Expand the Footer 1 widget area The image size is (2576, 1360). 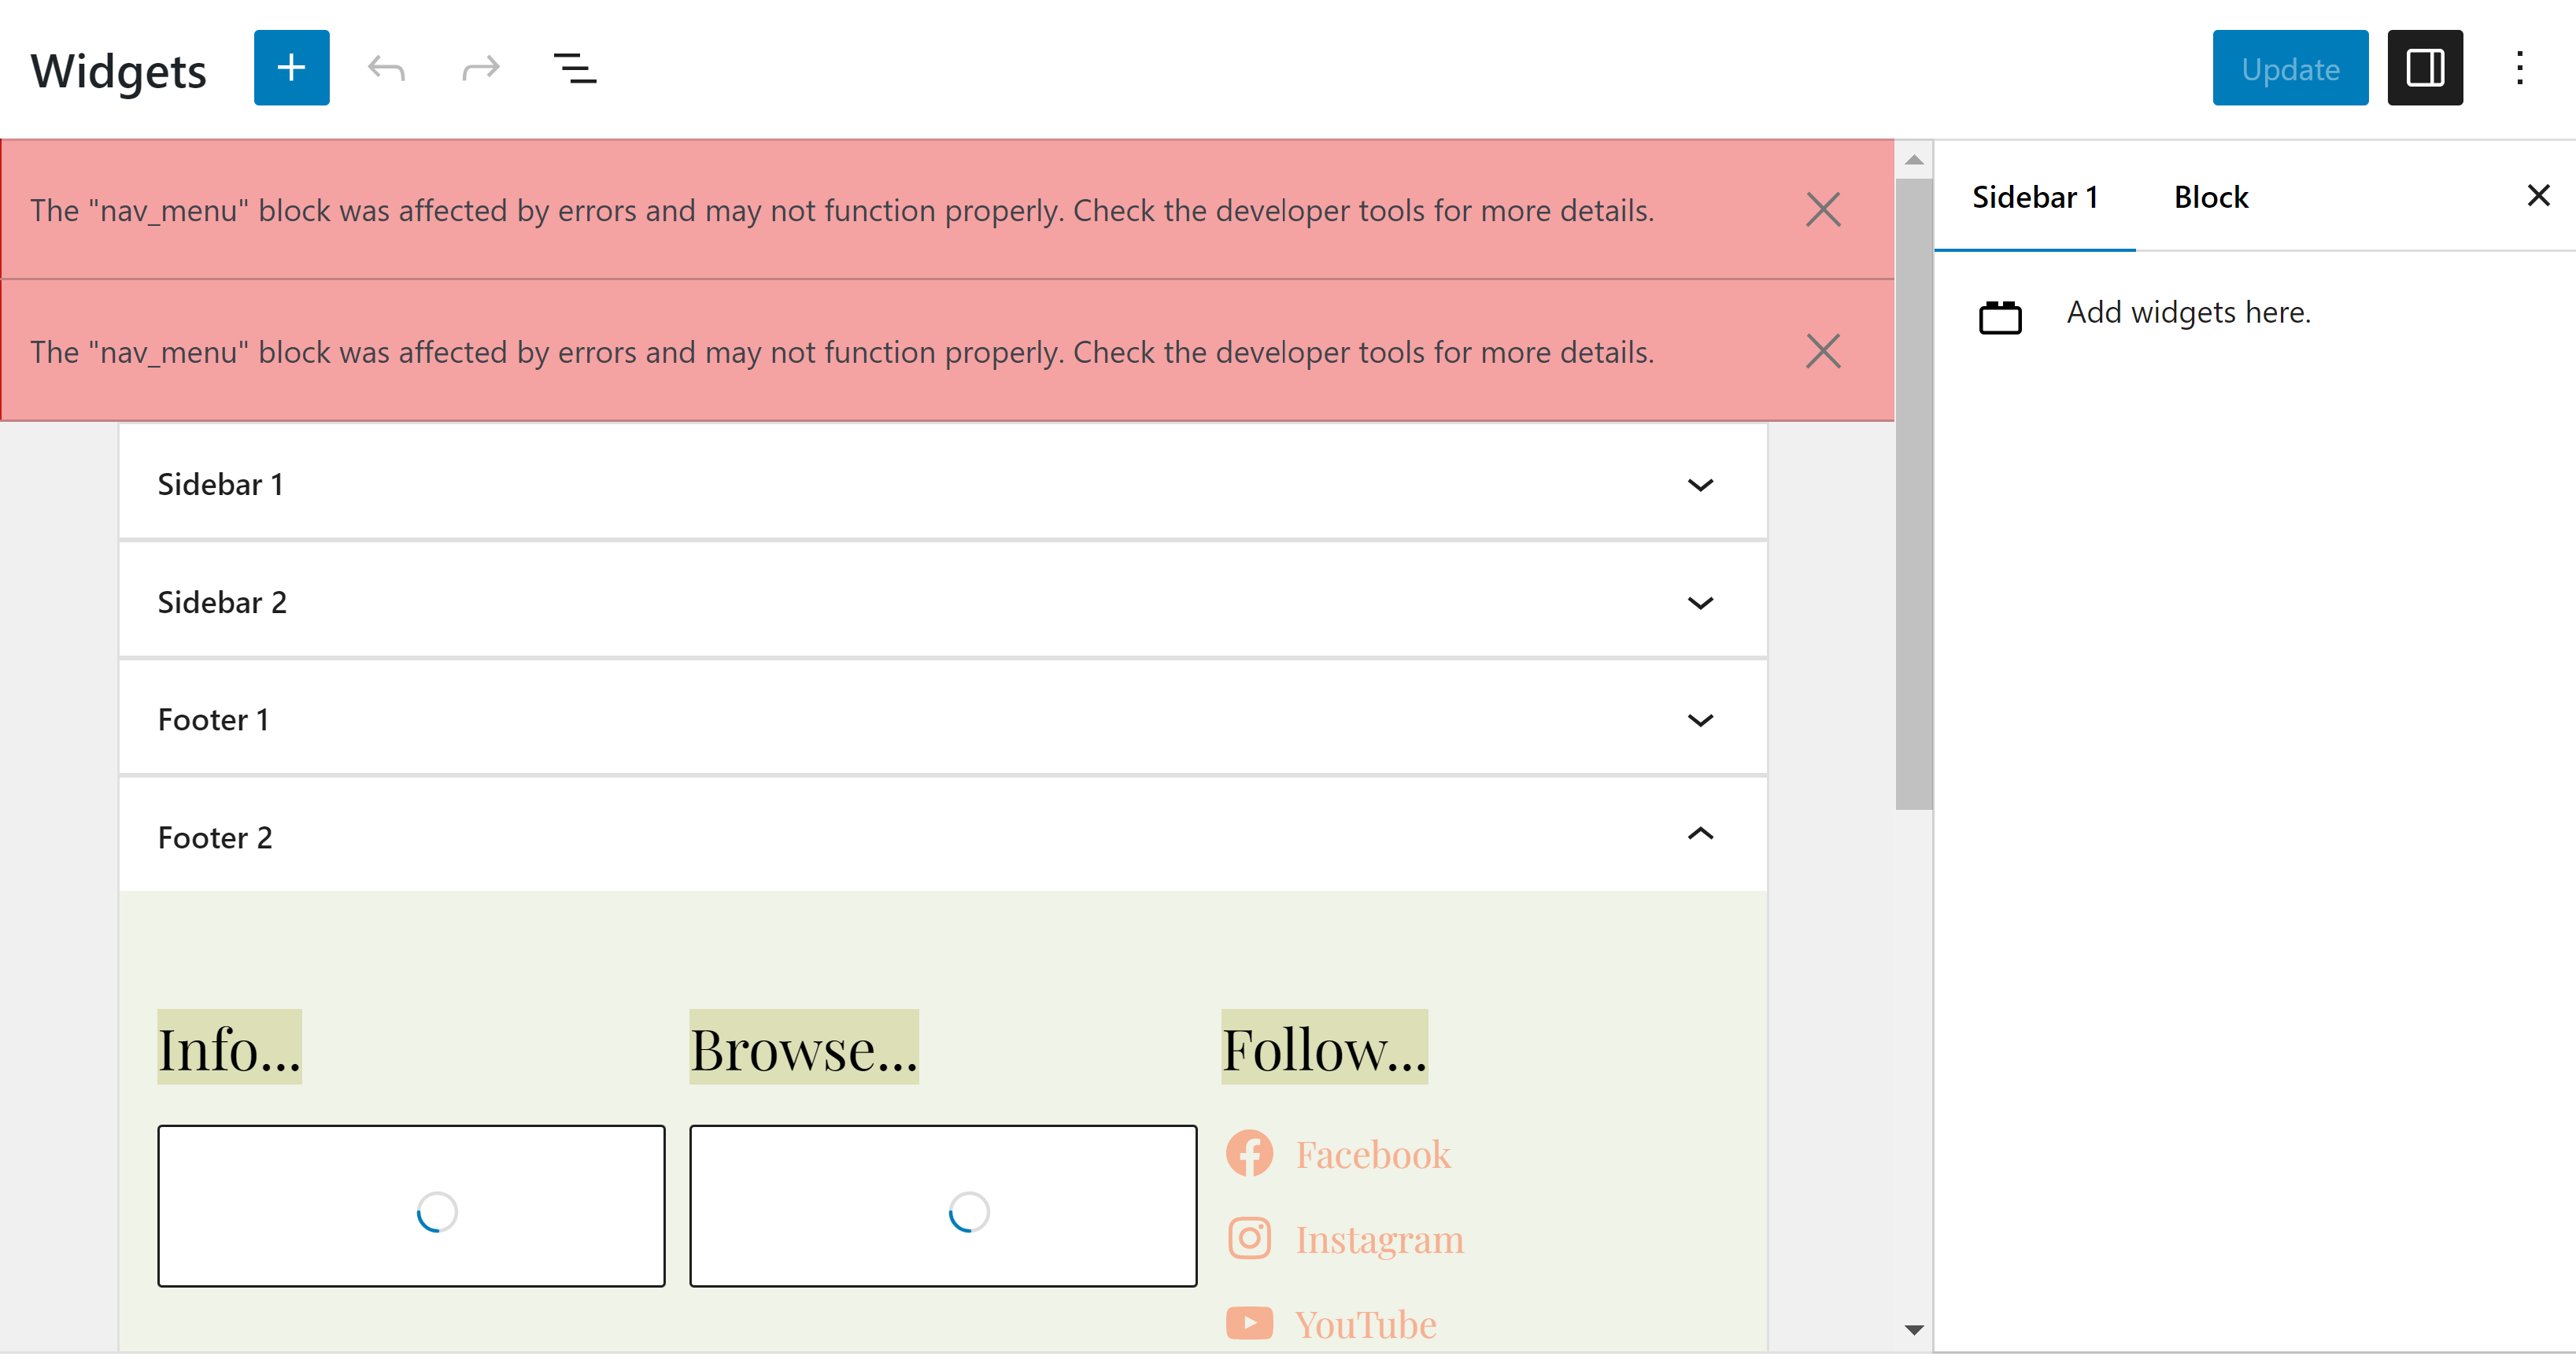pyautogui.click(x=1700, y=720)
